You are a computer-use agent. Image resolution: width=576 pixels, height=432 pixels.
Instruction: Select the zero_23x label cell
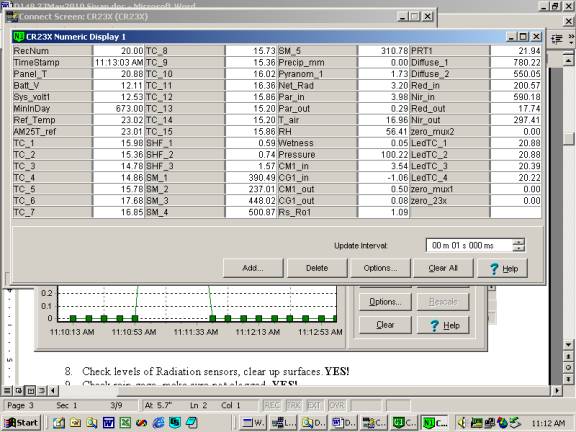[x=450, y=201]
